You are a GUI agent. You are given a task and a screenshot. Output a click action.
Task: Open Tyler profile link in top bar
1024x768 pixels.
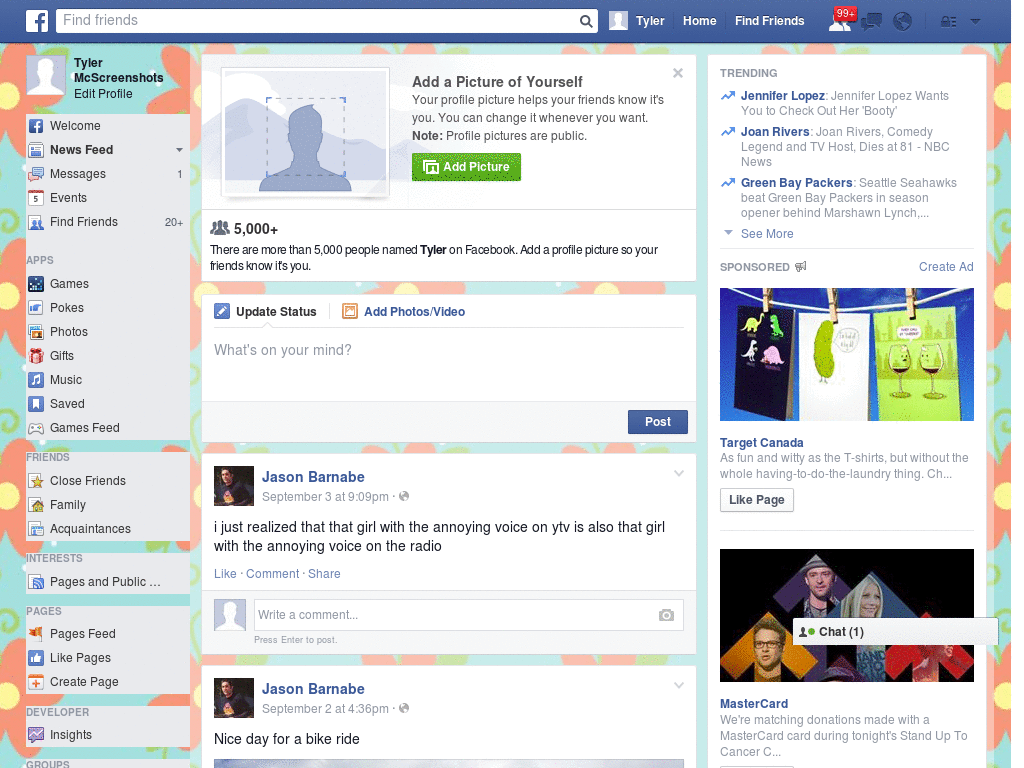(650, 21)
